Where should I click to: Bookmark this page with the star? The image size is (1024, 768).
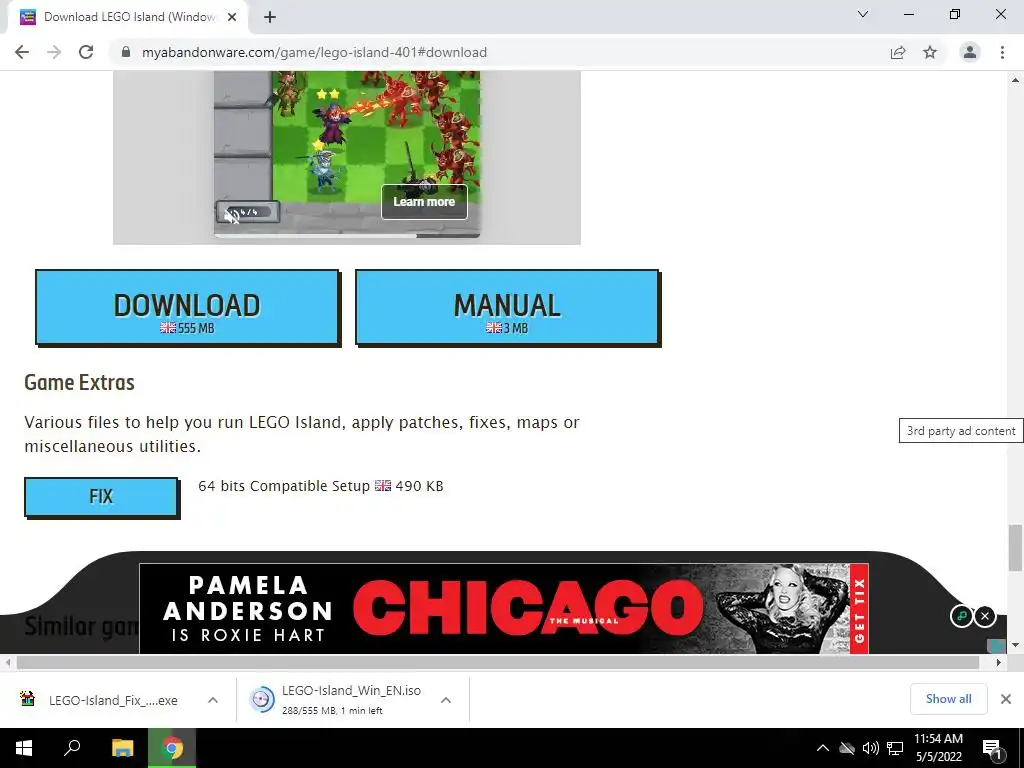tap(930, 52)
